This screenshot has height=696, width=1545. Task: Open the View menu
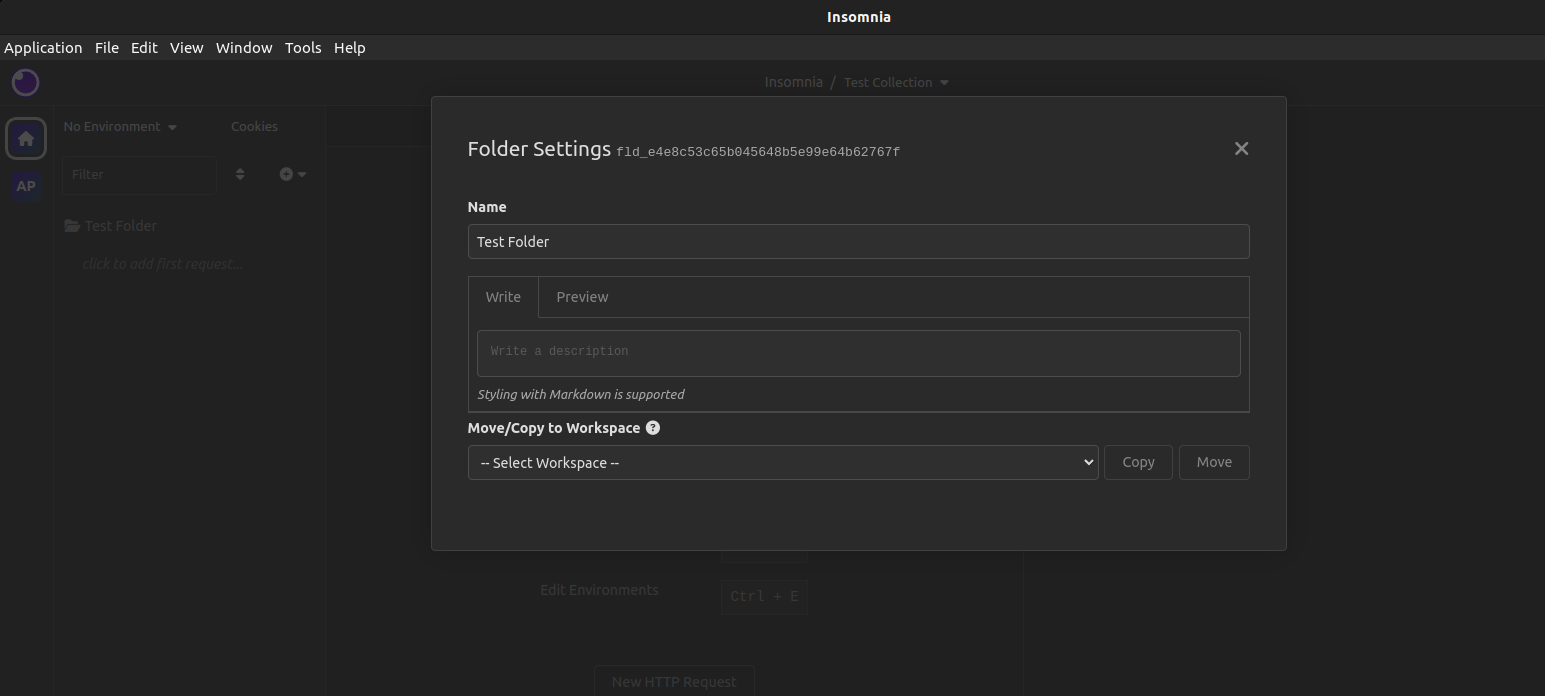187,48
